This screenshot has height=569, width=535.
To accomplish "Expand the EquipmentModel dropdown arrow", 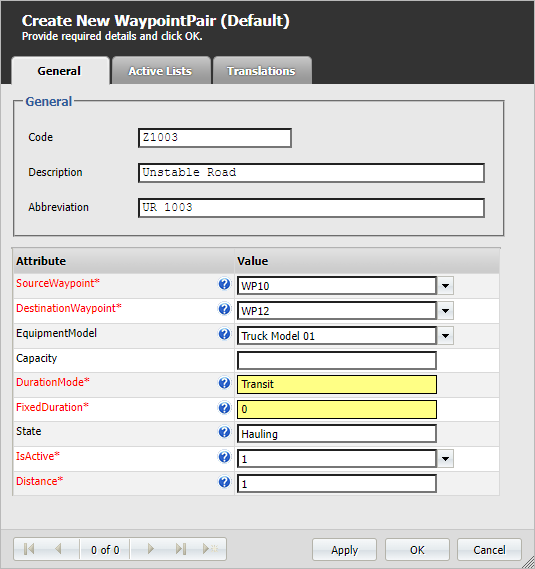I will (445, 336).
